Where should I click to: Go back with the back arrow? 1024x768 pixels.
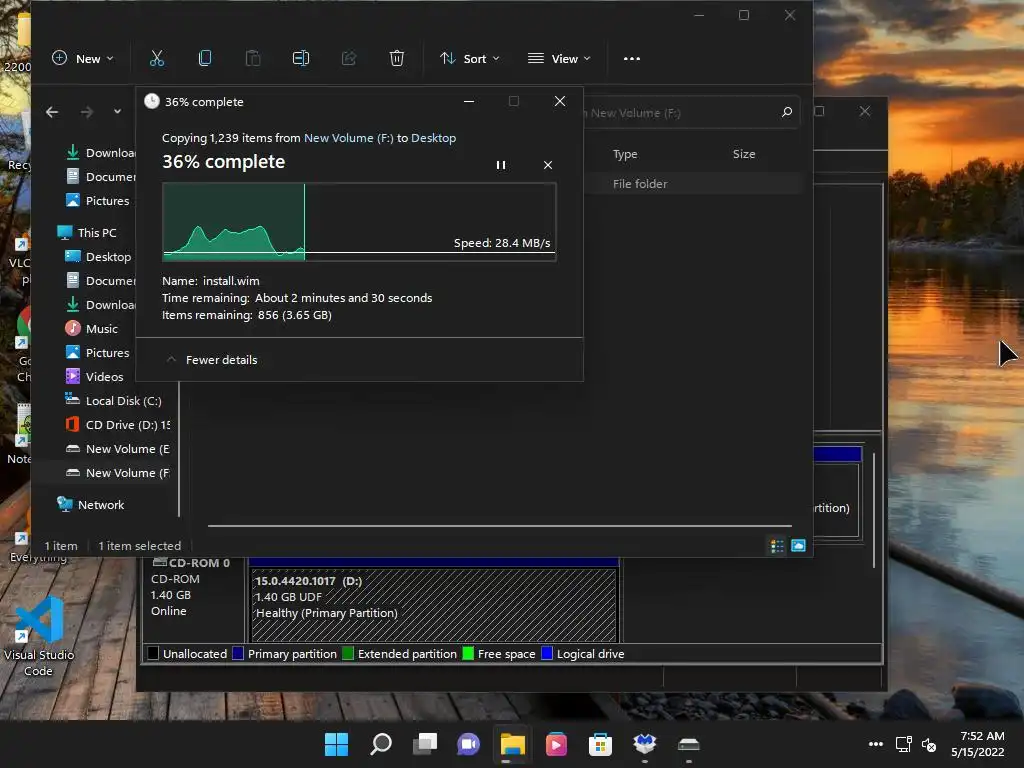[x=52, y=112]
